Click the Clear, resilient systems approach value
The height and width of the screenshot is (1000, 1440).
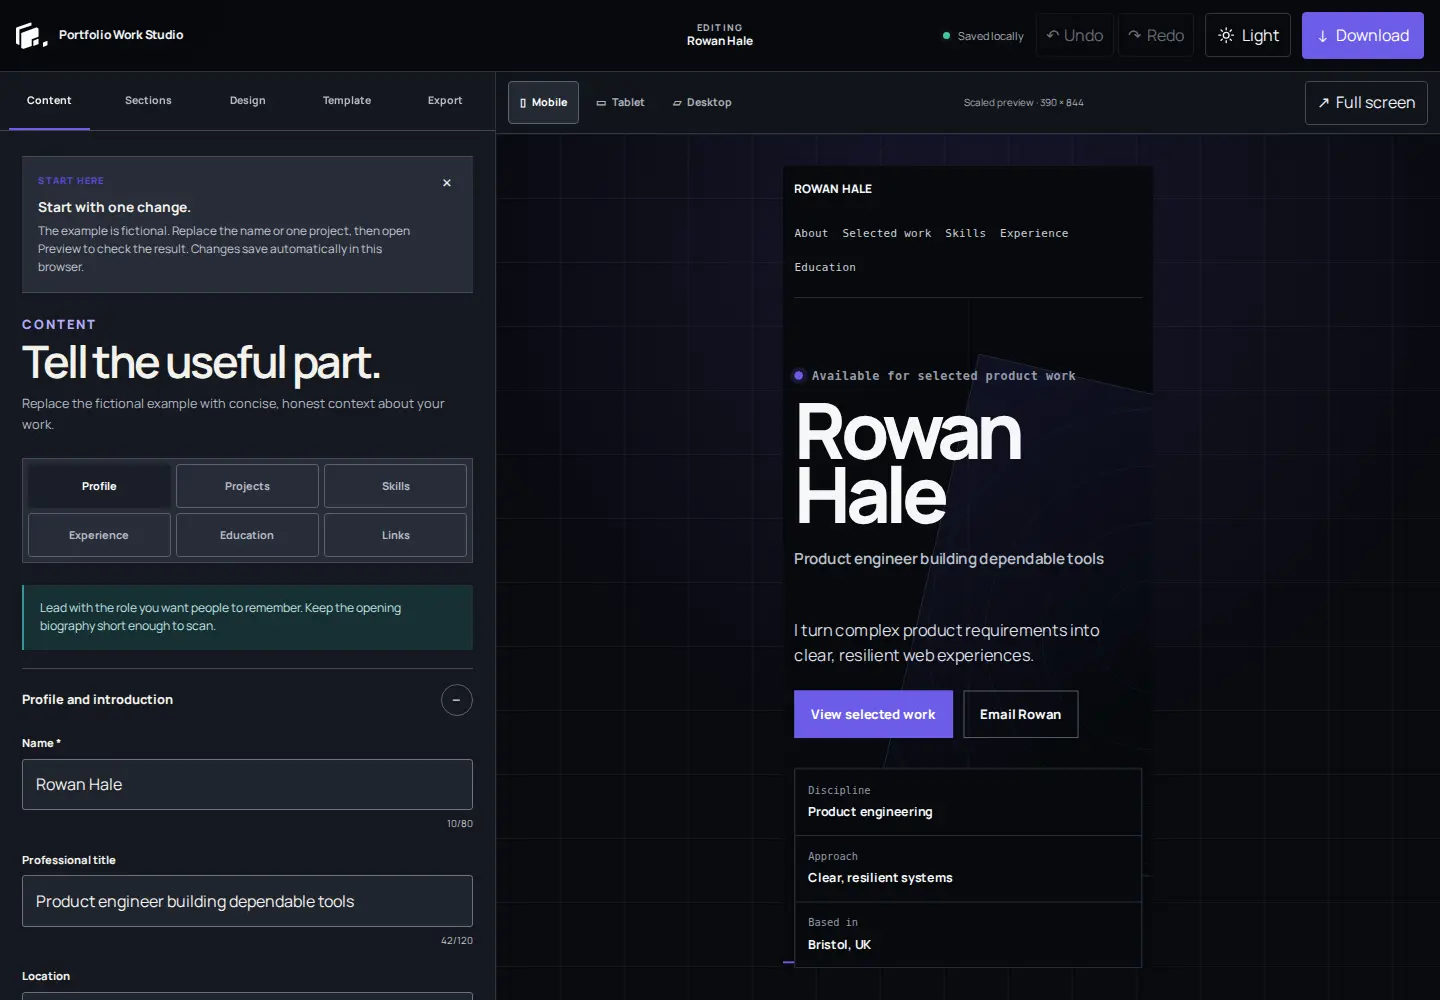[880, 878]
